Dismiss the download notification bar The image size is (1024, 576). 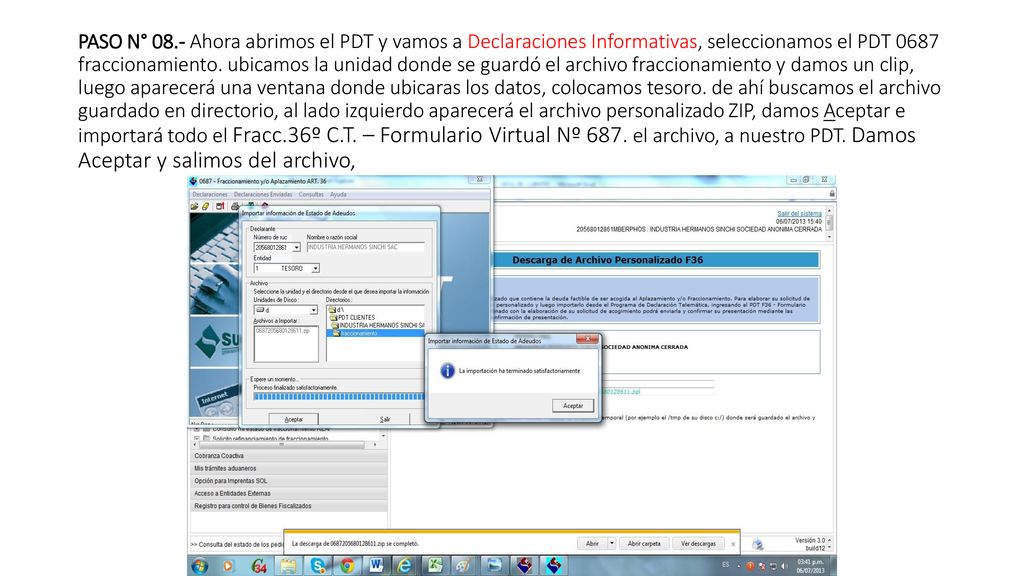(x=733, y=544)
